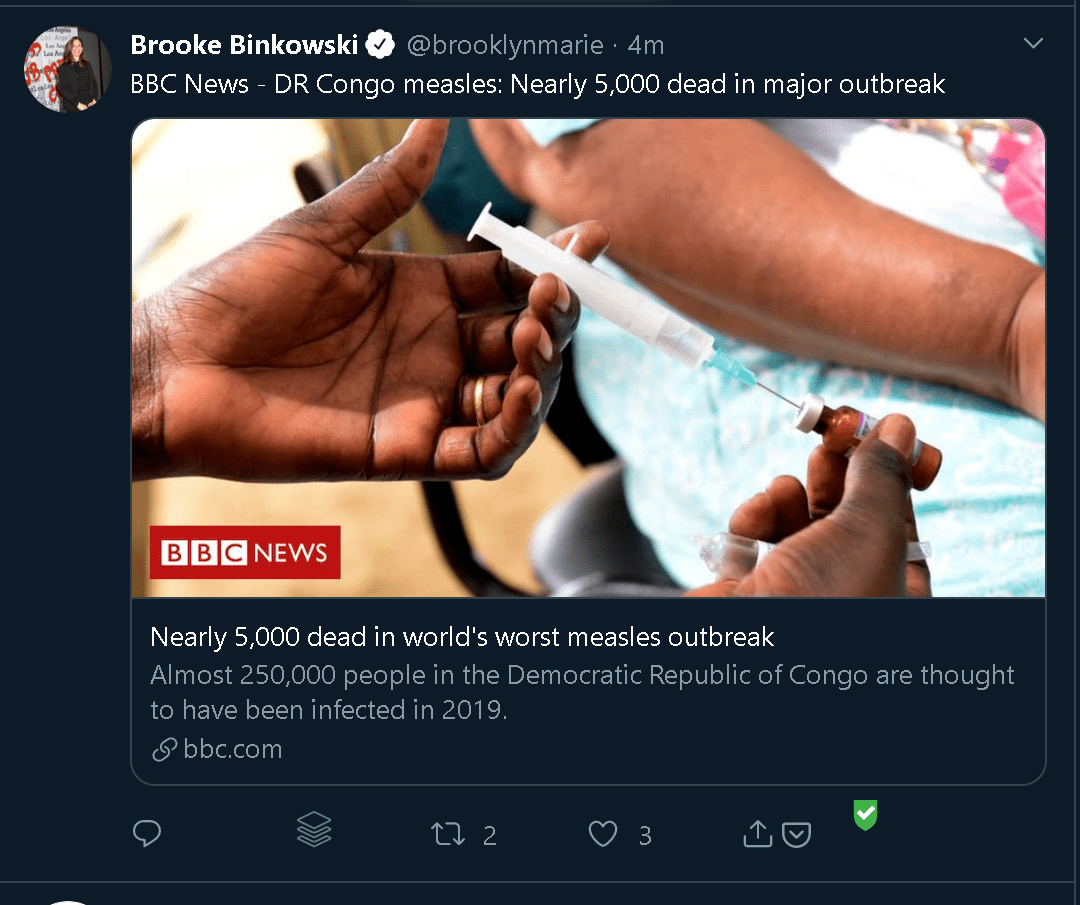Click the BBC News logo on image
Viewport: 1080px width, 905px height.
[x=245, y=552]
